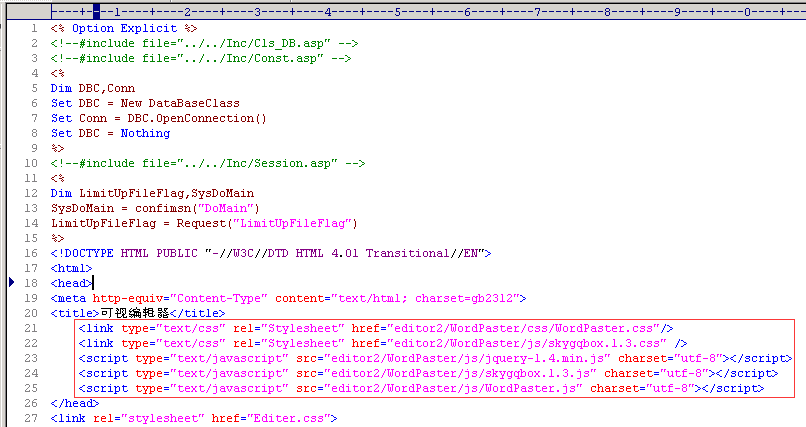Click 'Set DBC = New DataBaseClass' line
This screenshot has height=427, width=806.
pos(145,103)
